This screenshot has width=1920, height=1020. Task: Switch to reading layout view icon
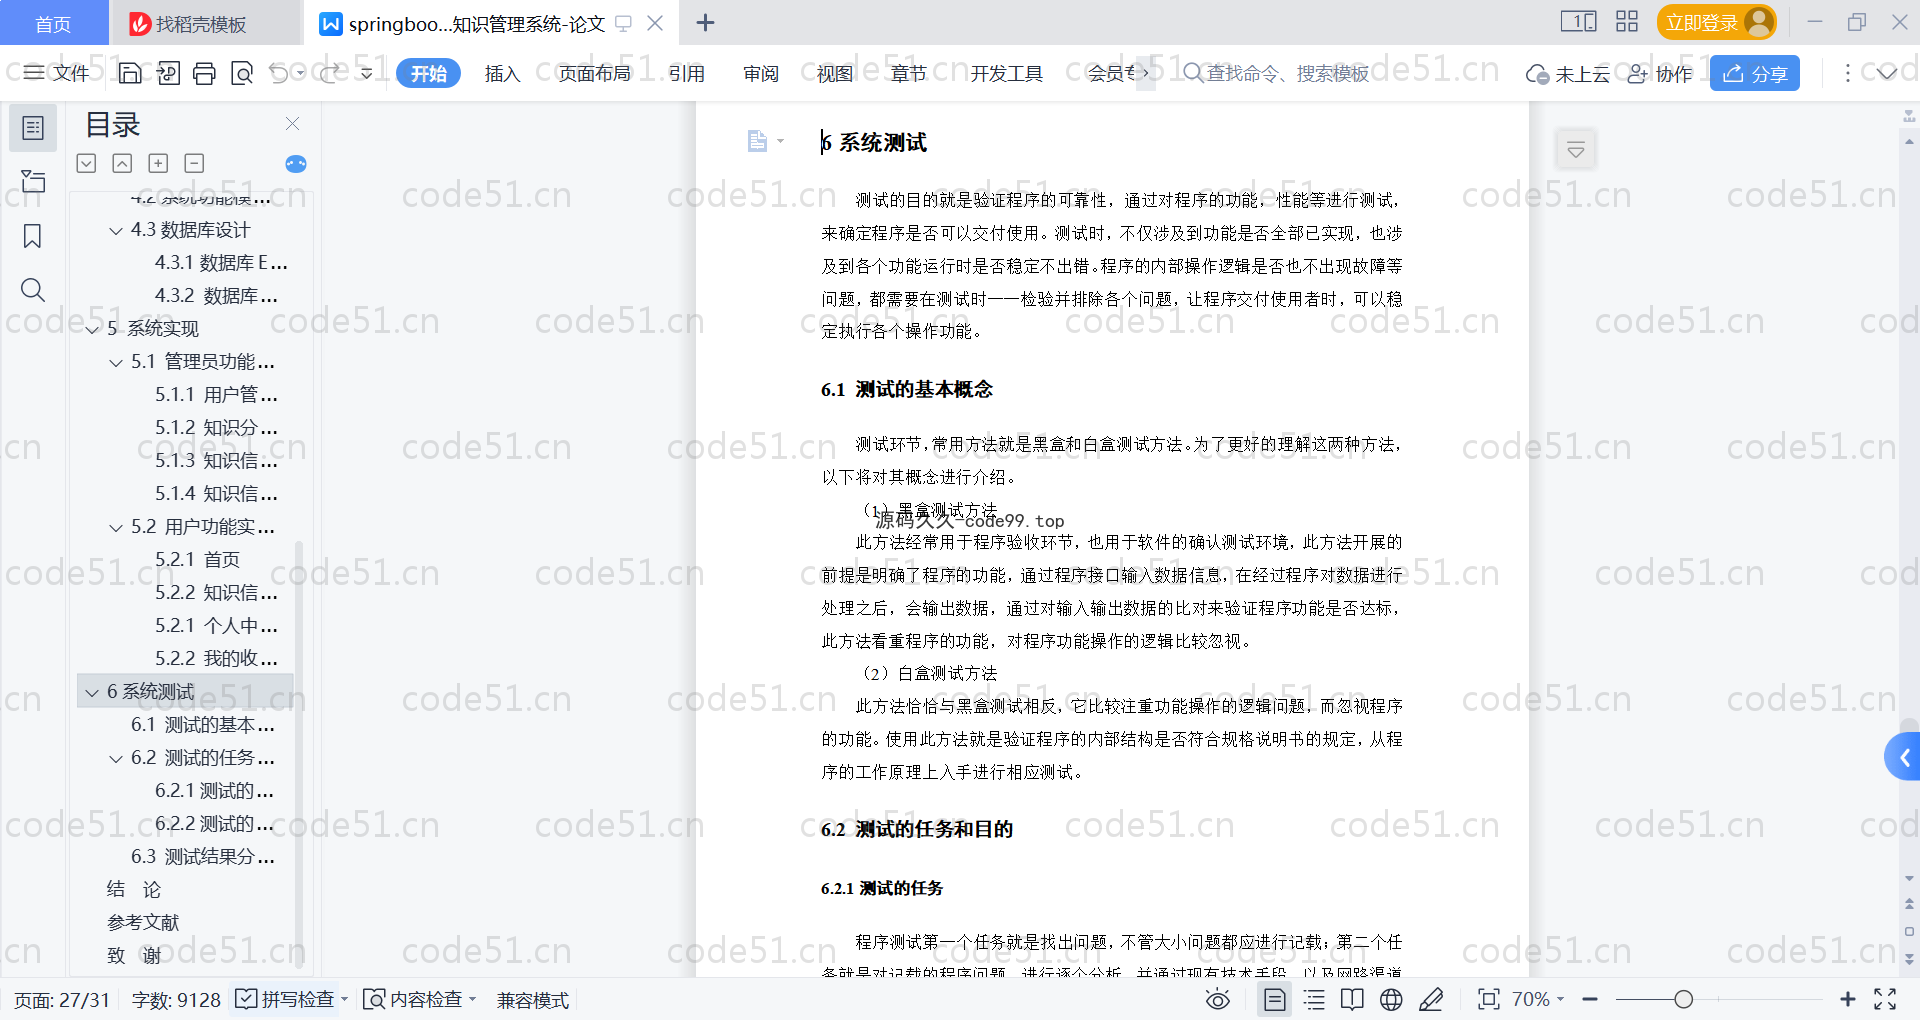1352,999
